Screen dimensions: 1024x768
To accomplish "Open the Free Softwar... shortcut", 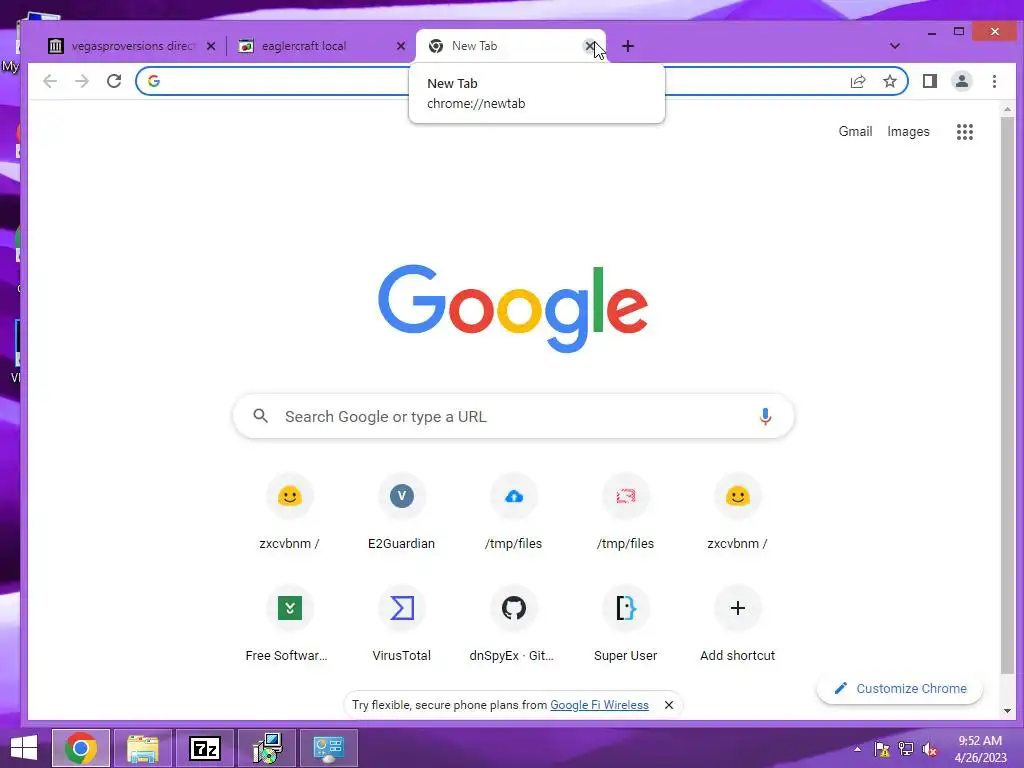I will (289, 626).
